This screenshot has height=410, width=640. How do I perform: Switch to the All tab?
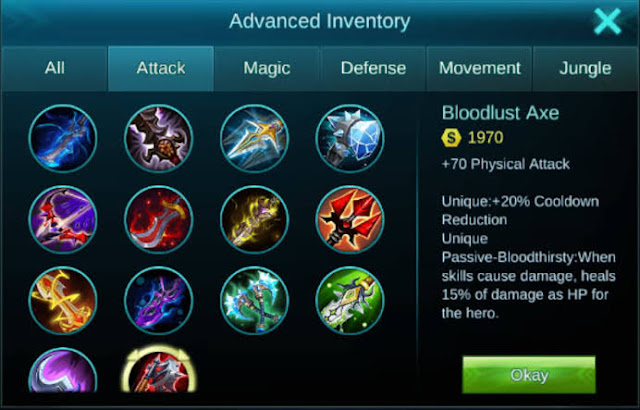click(55, 68)
